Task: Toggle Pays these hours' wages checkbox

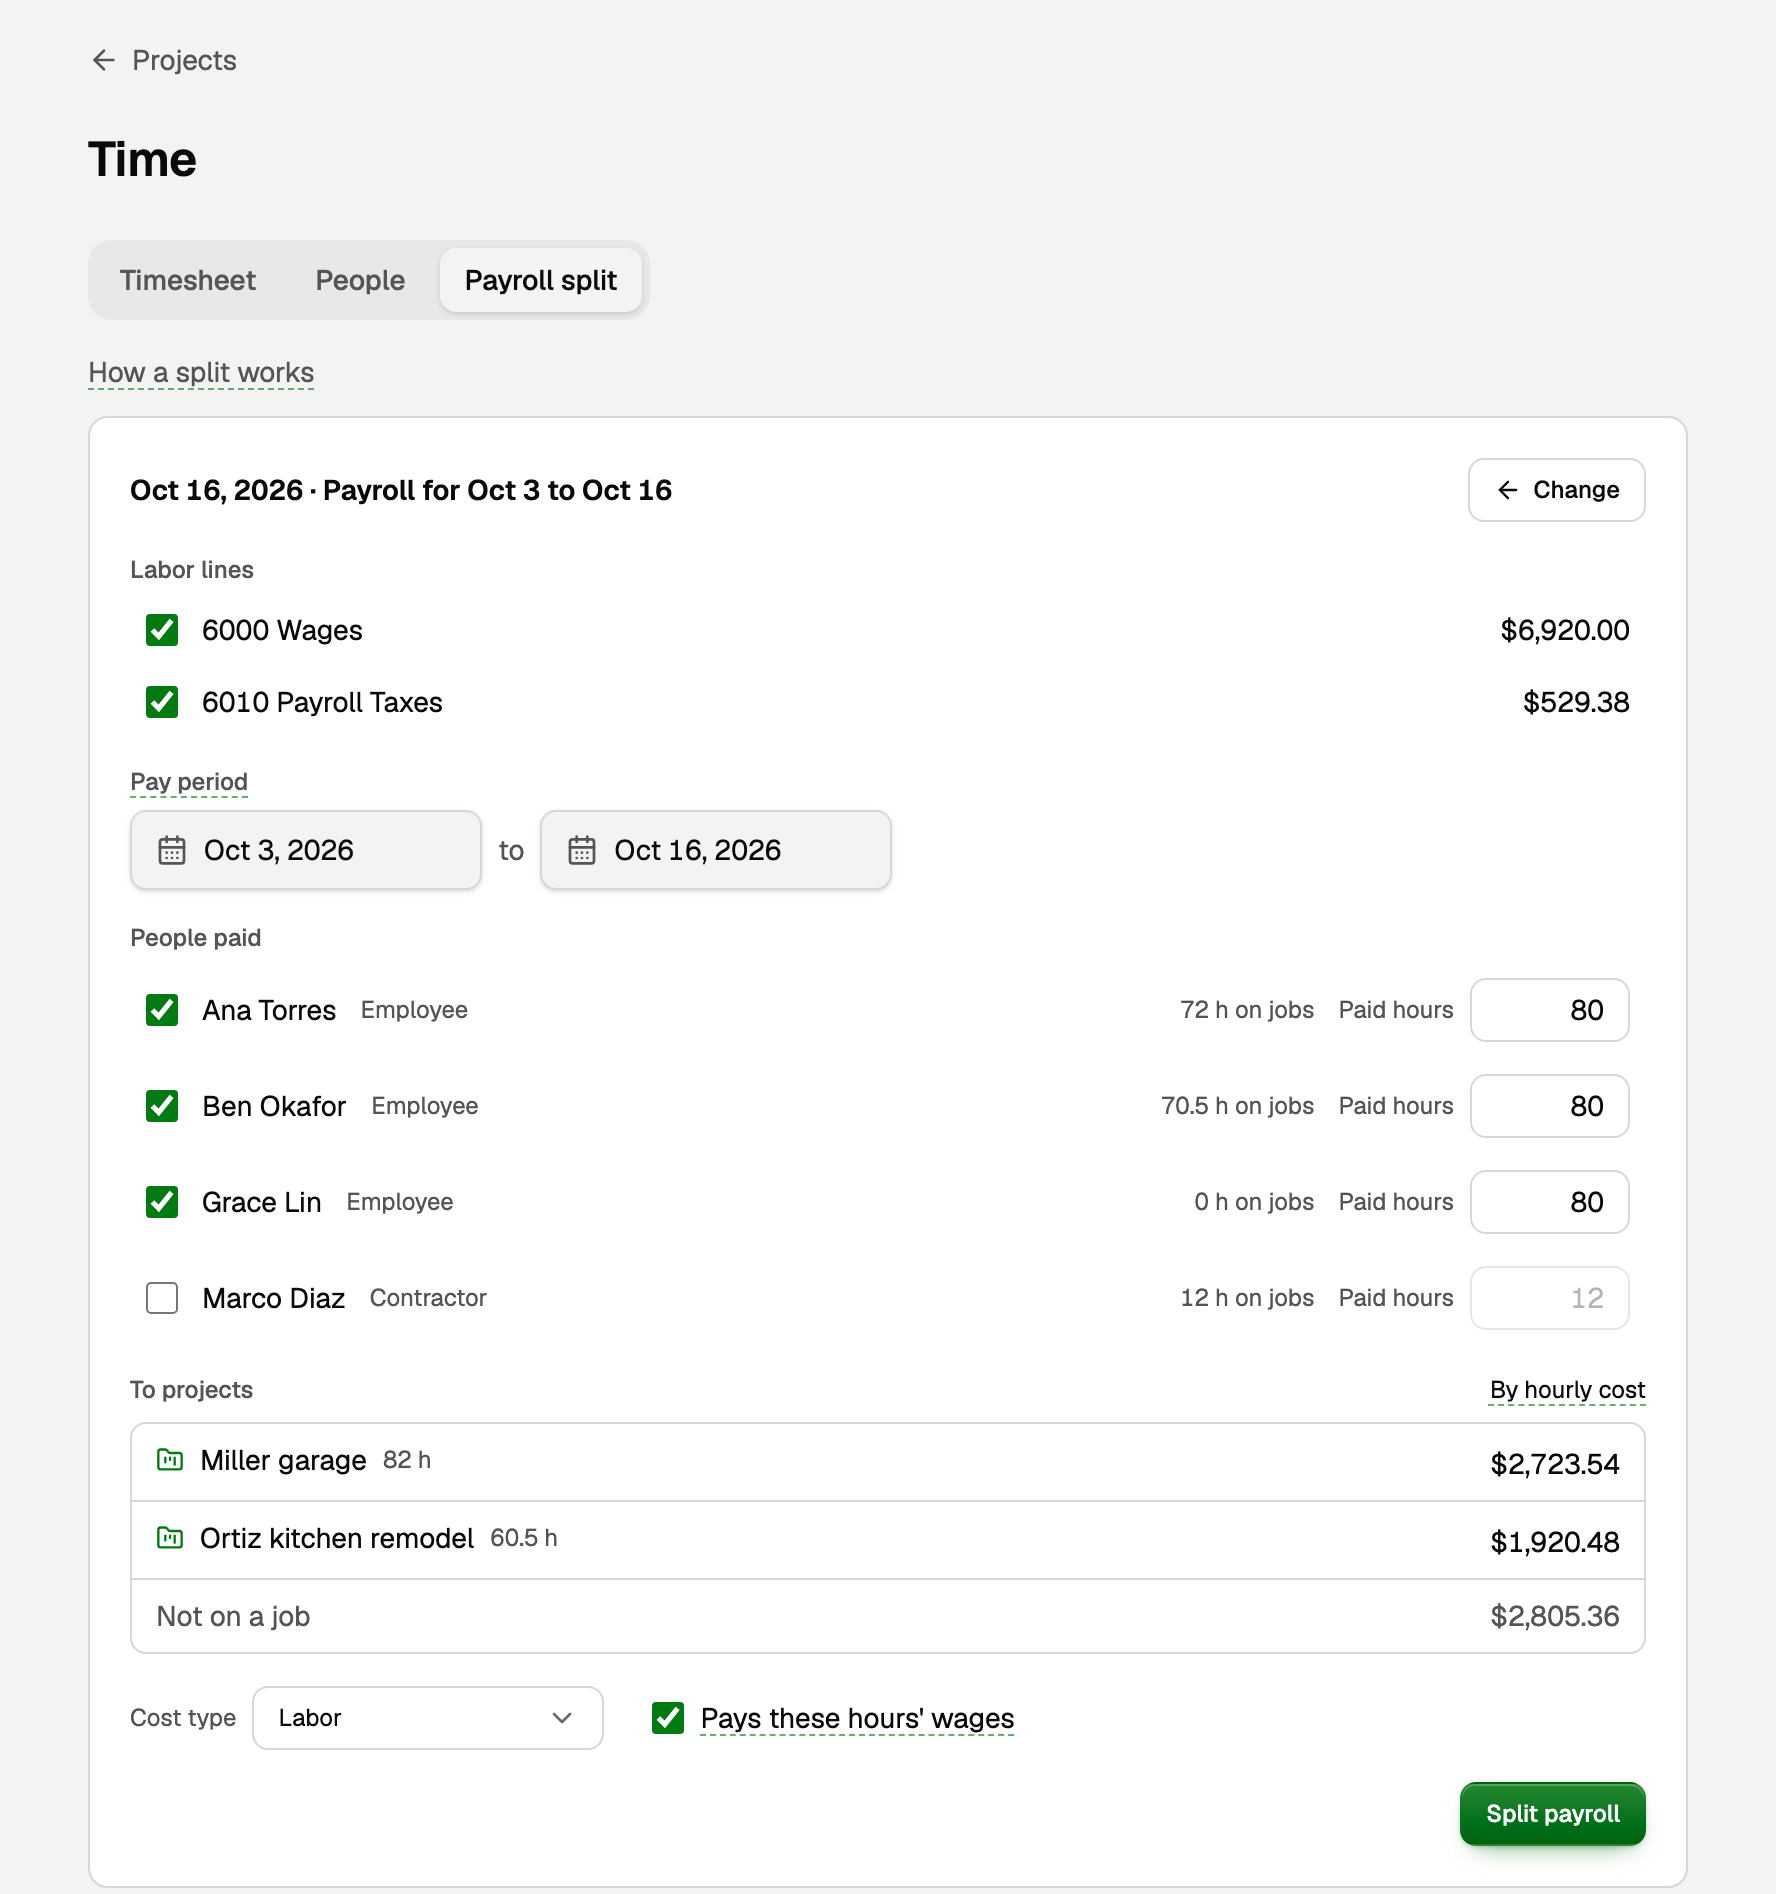Action: coord(668,1718)
